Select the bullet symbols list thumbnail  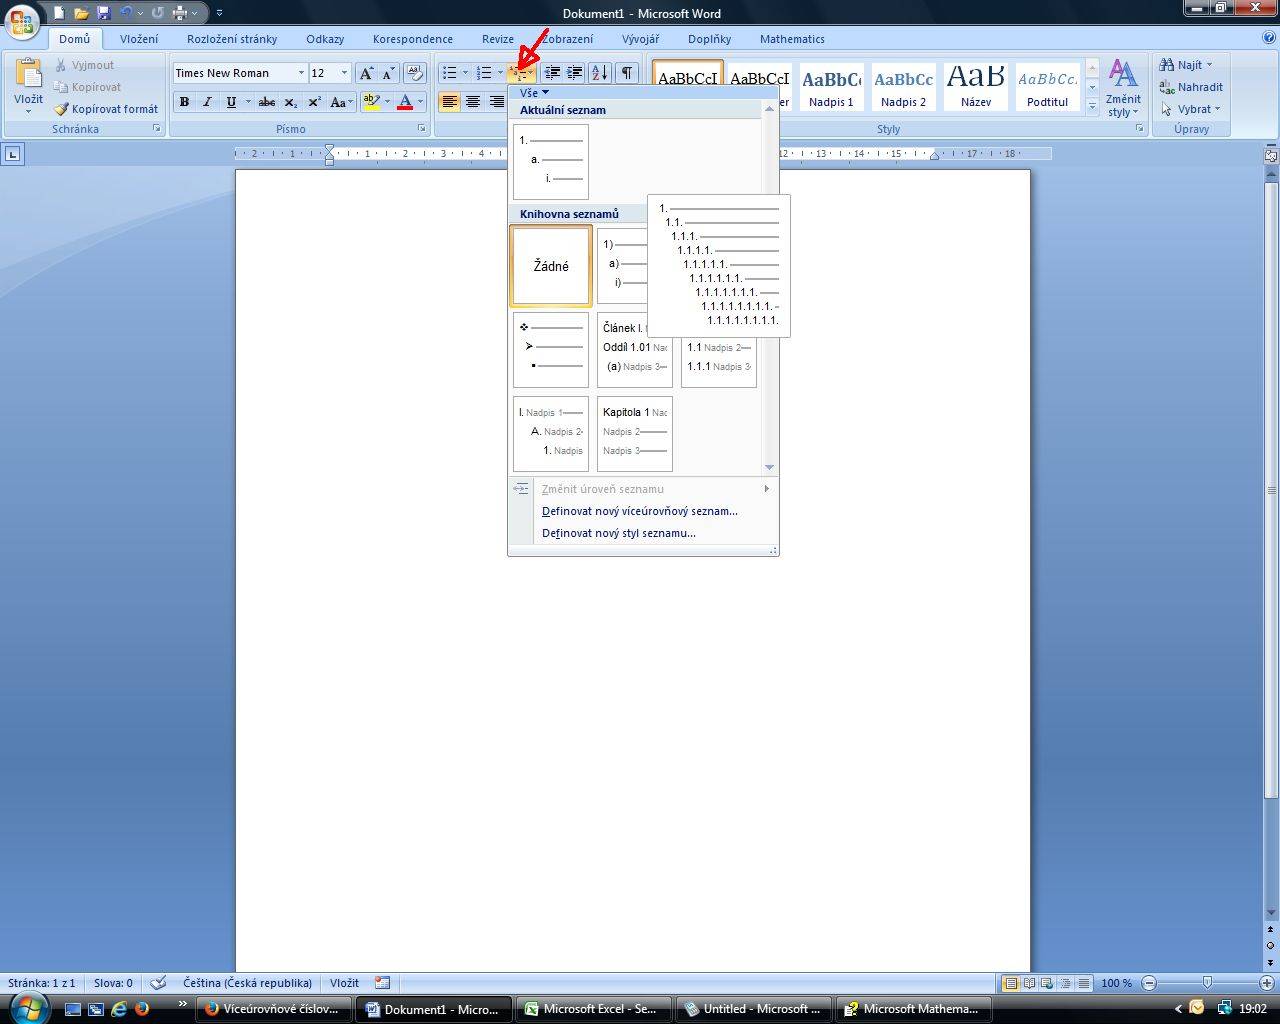[551, 350]
